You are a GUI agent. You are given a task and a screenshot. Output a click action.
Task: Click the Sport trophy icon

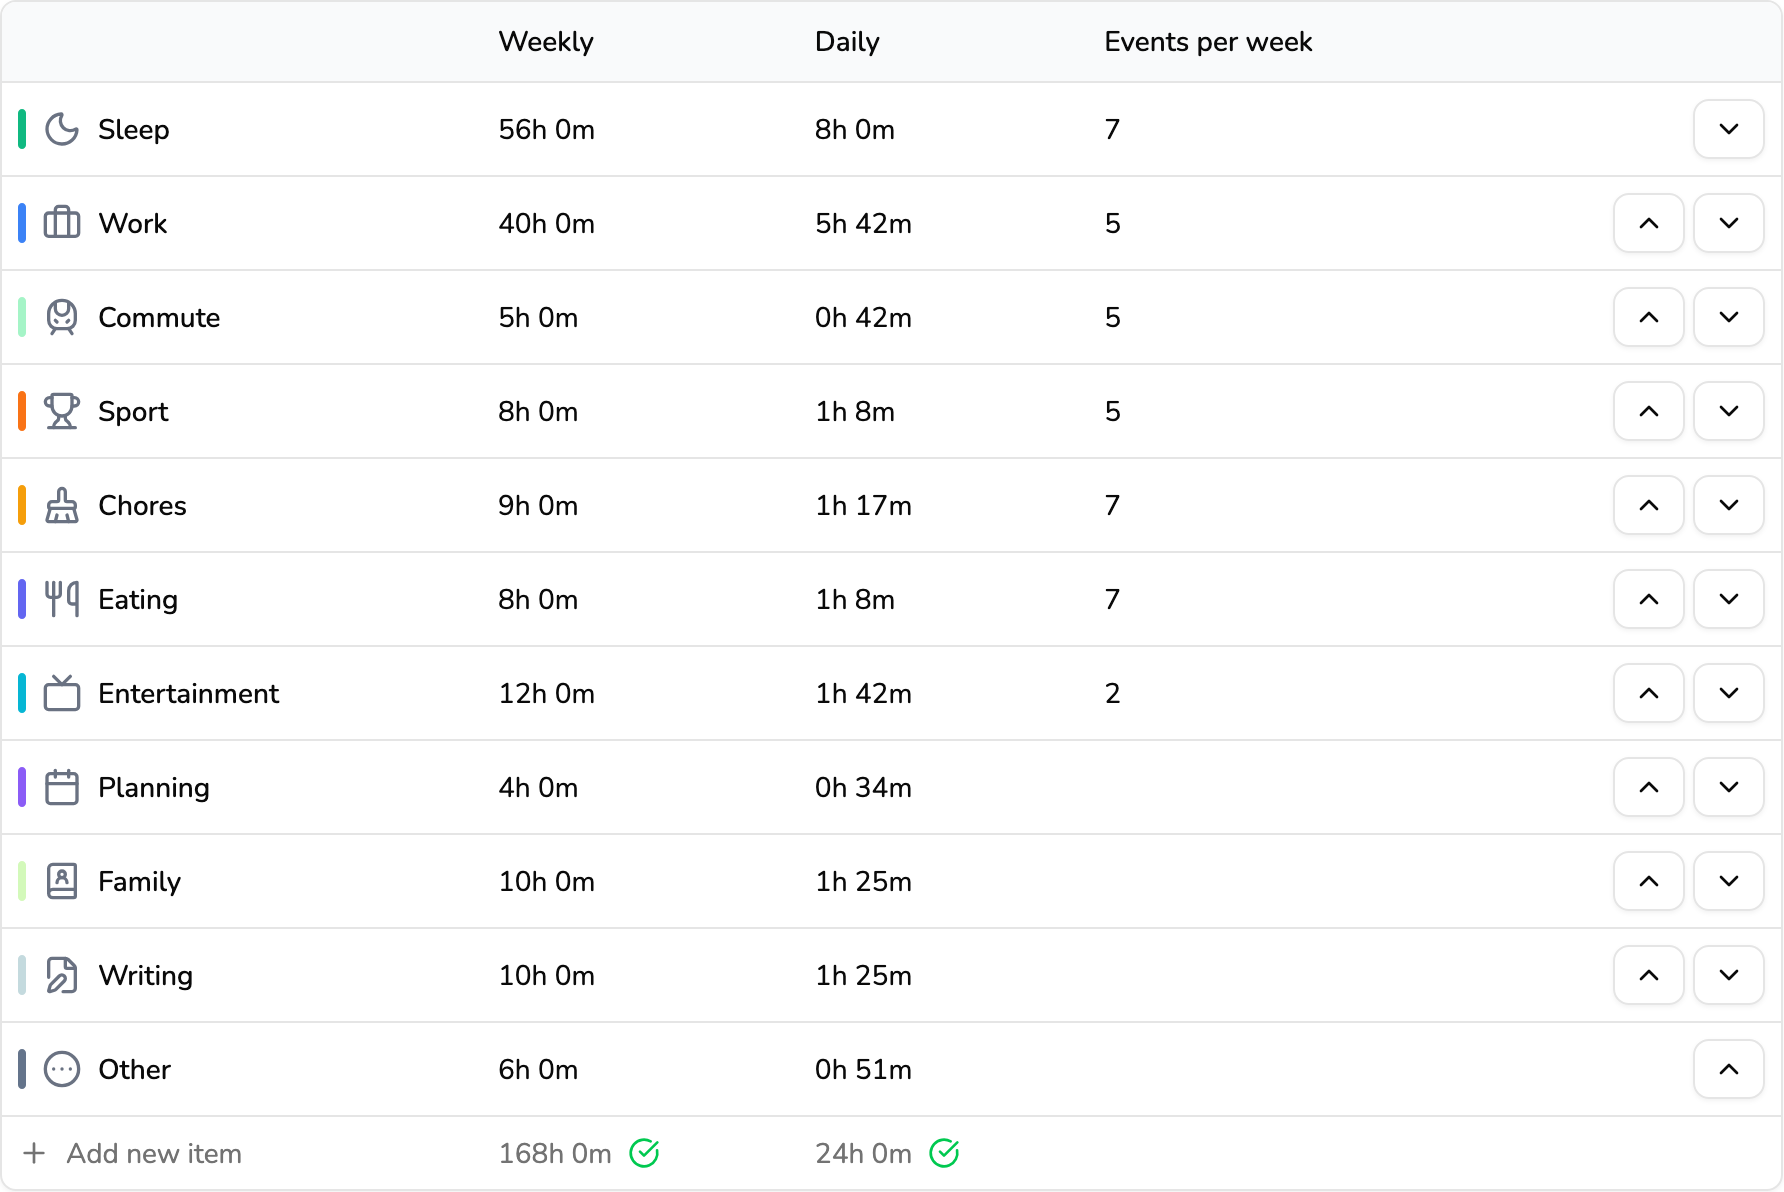[61, 411]
